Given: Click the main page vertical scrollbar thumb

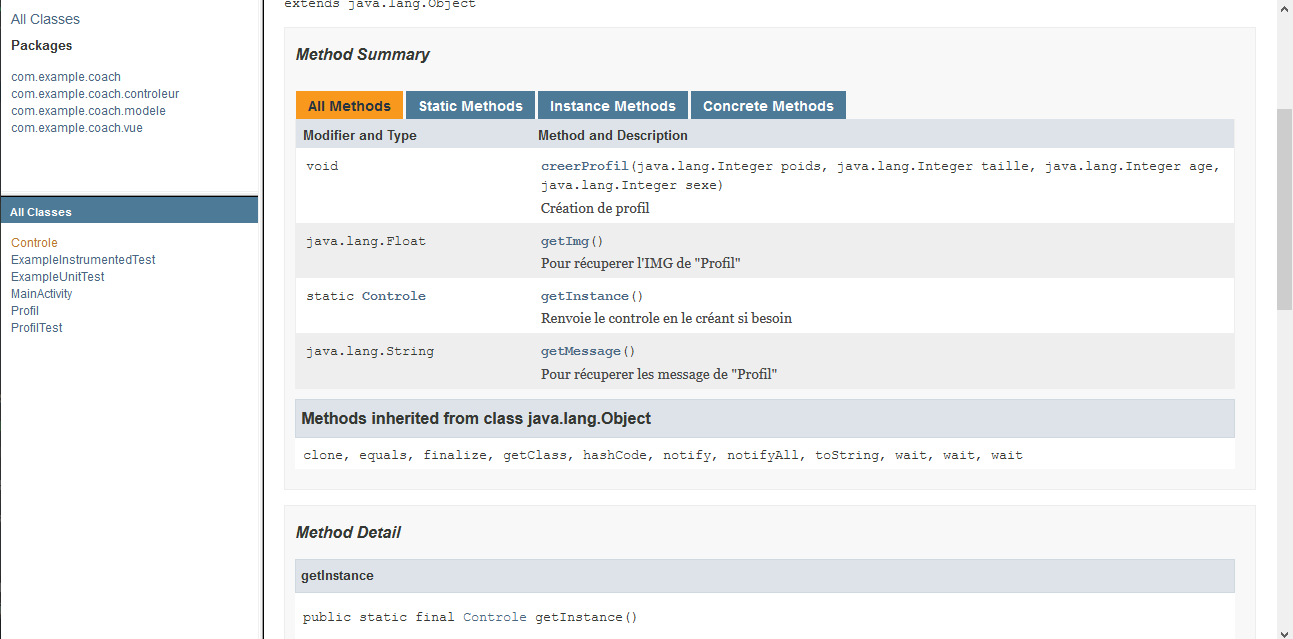Looking at the screenshot, I should (1284, 210).
